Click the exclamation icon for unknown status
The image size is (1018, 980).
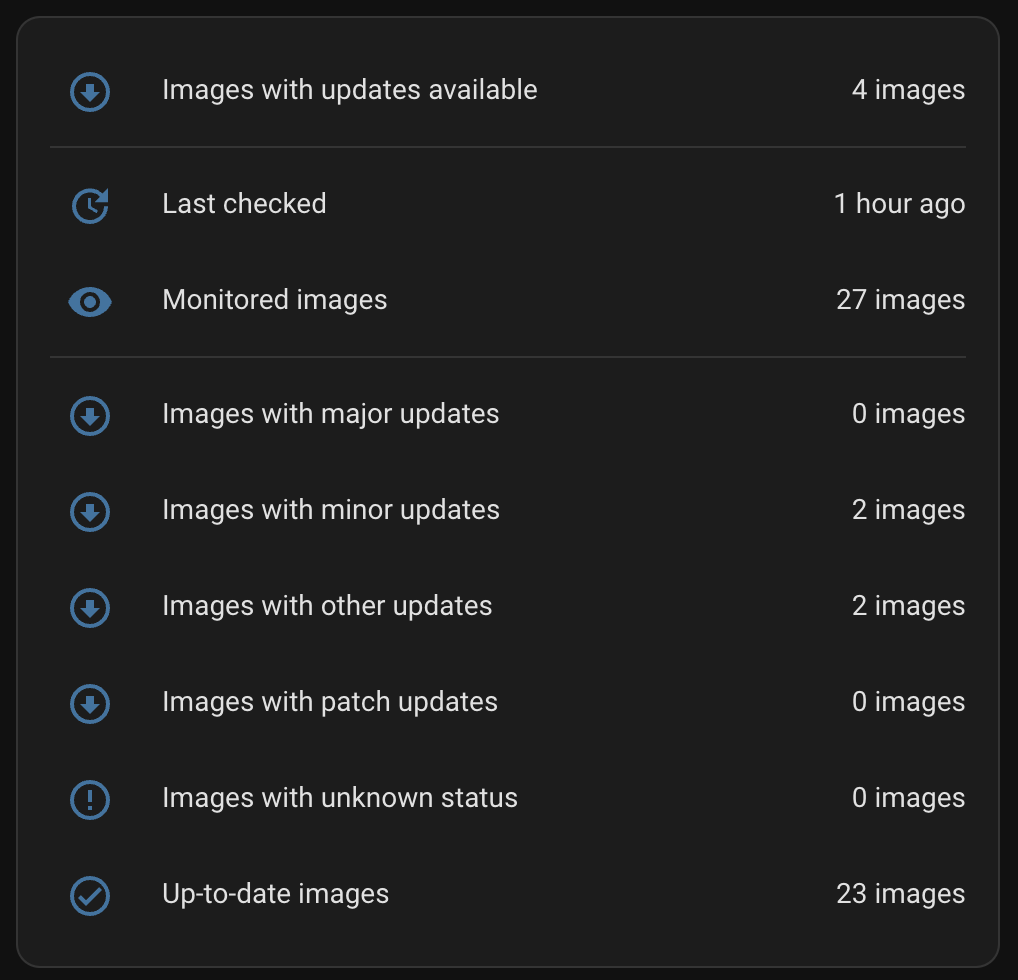point(90,800)
